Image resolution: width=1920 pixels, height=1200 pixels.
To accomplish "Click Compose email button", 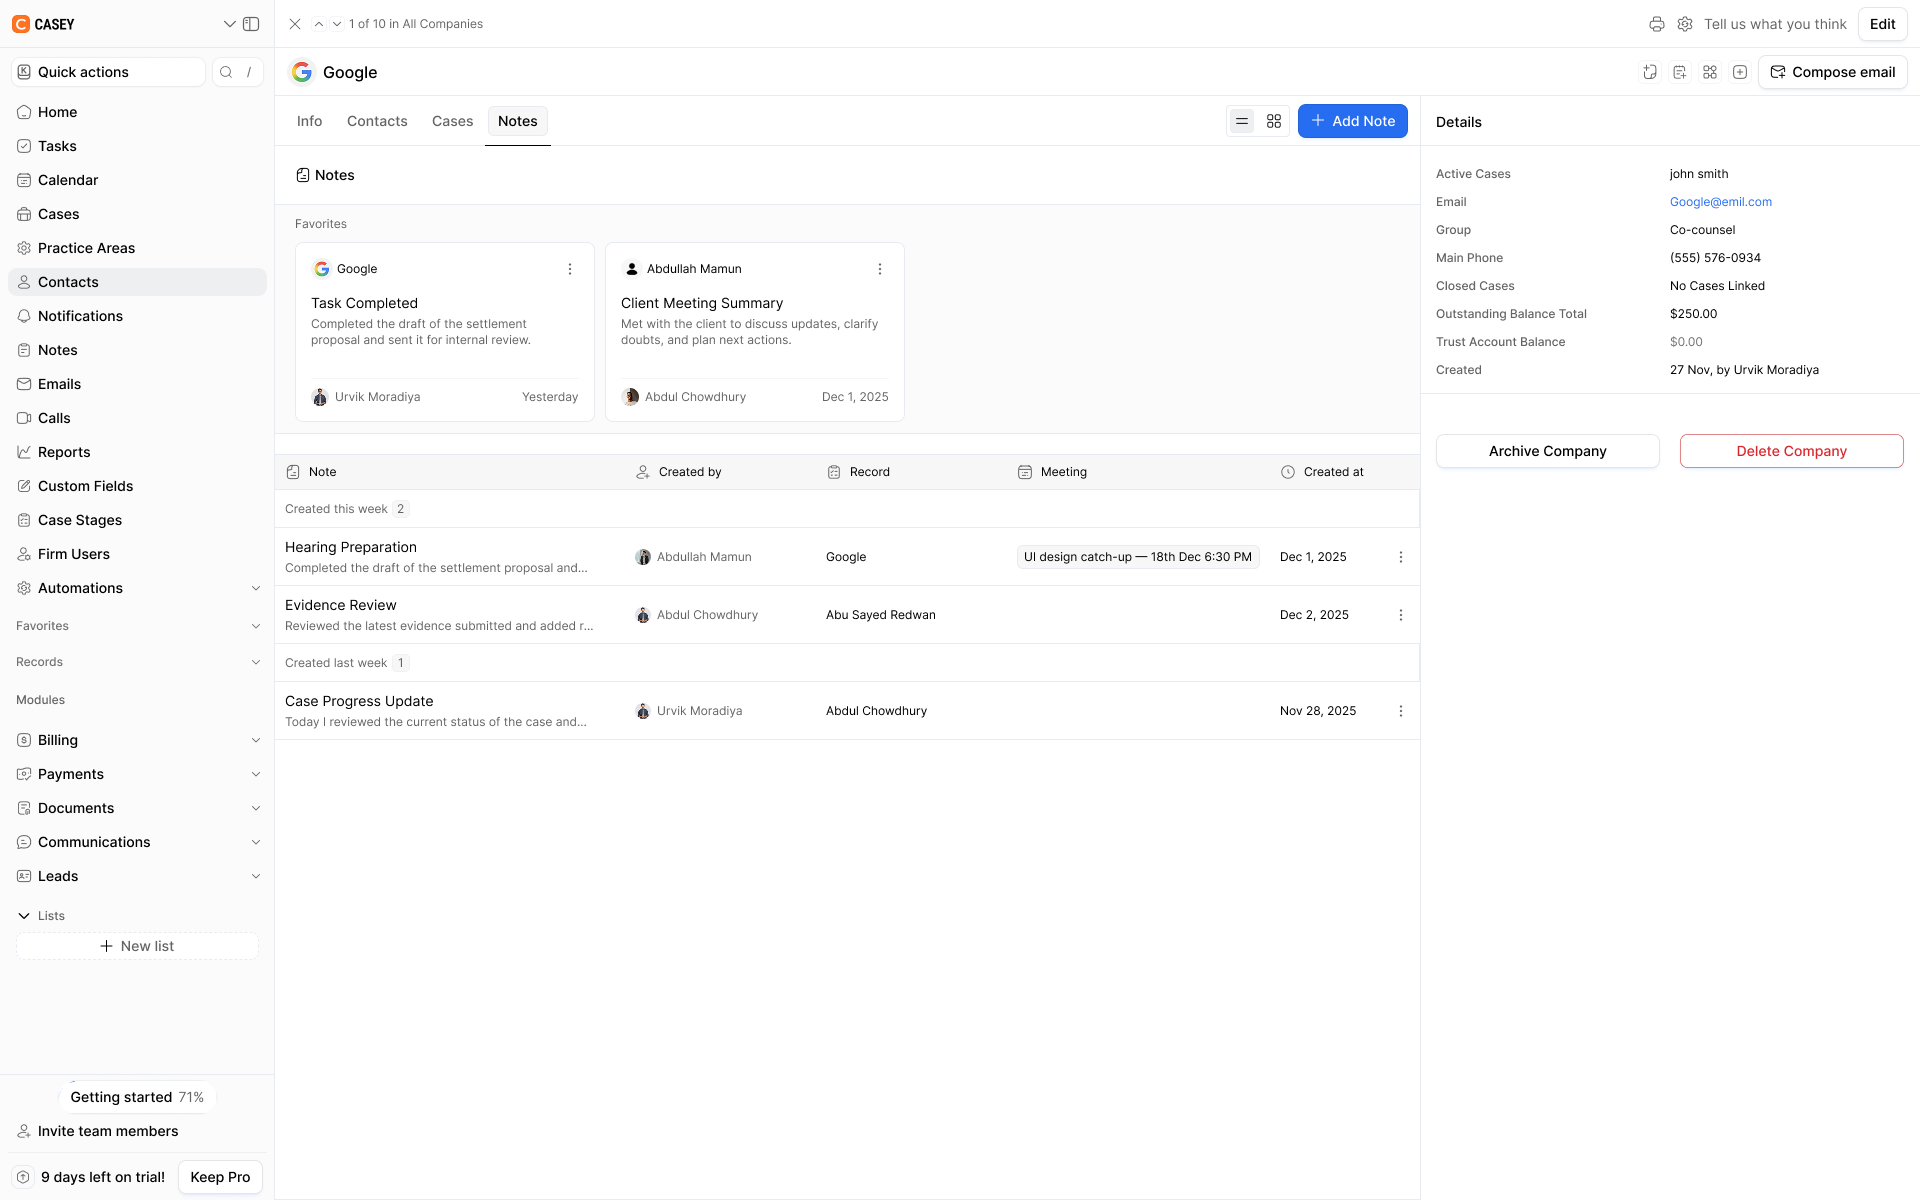I will tap(1832, 72).
